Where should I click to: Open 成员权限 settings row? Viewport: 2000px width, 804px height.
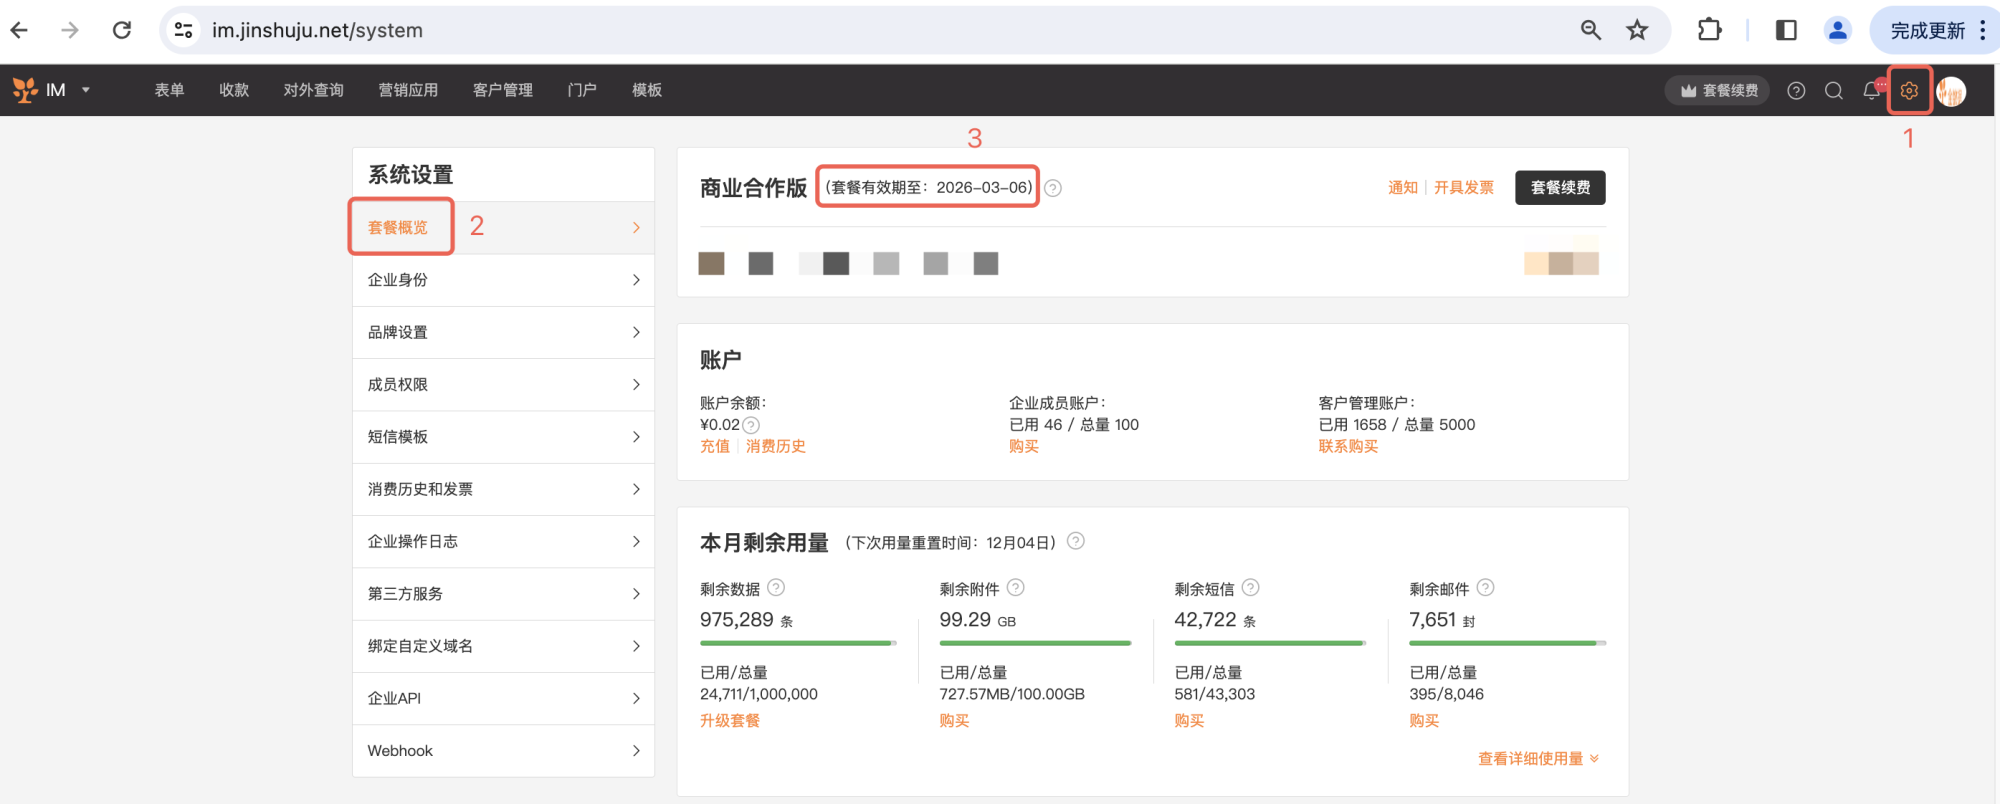pyautogui.click(x=504, y=385)
